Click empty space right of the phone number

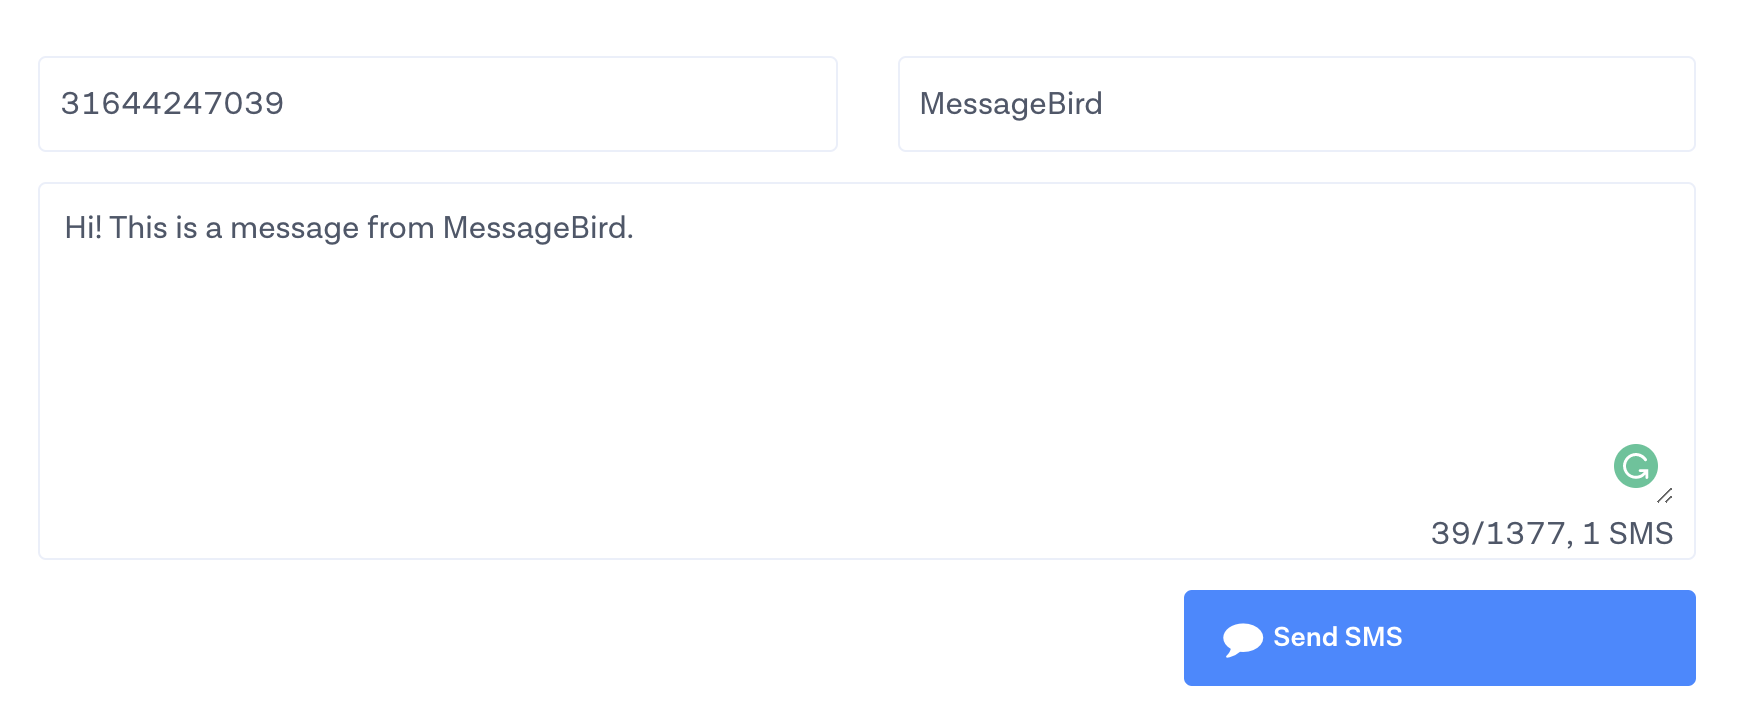(600, 104)
